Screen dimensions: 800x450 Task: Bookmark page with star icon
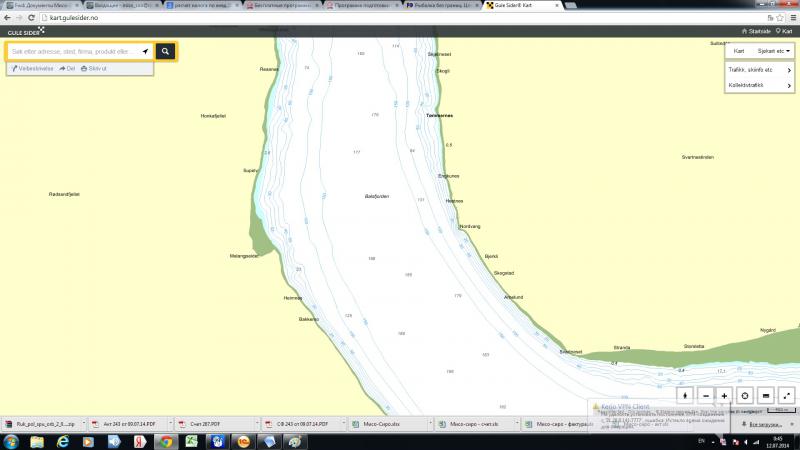[779, 17]
